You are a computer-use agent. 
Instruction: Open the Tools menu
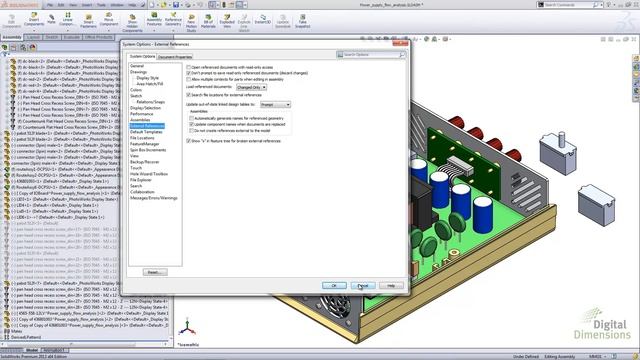tap(101, 5)
